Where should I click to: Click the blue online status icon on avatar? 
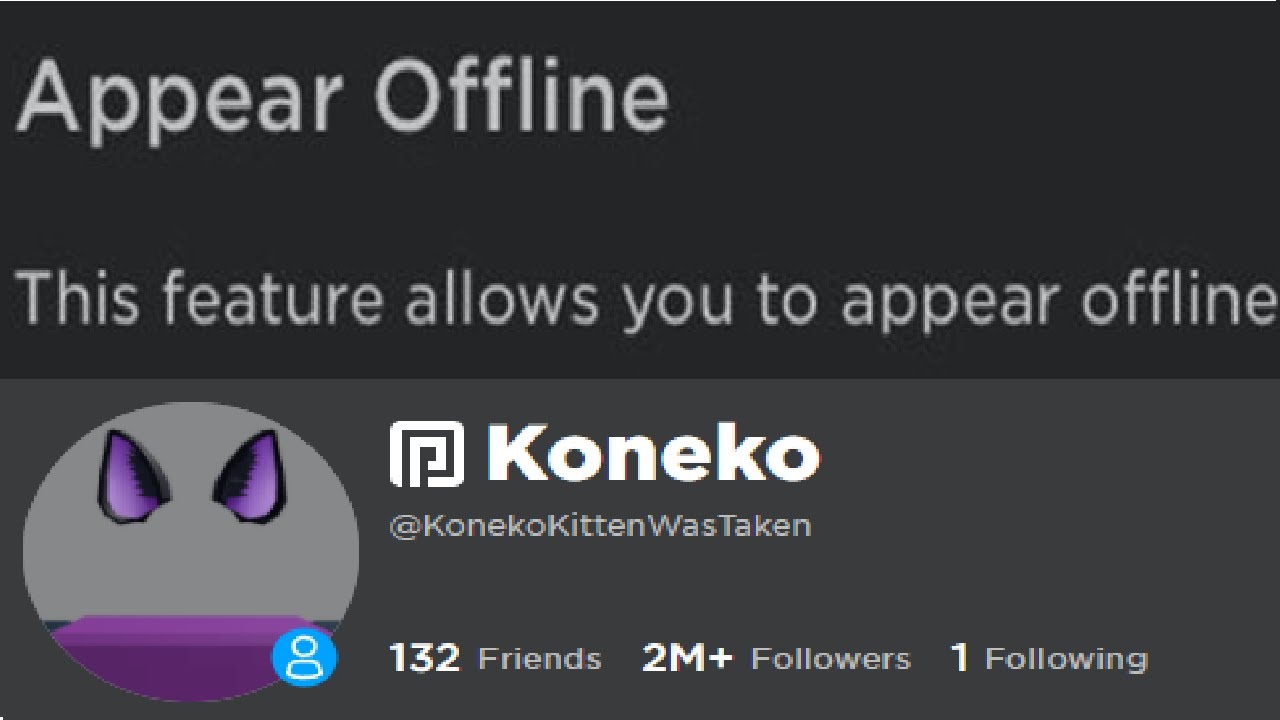(x=305, y=658)
